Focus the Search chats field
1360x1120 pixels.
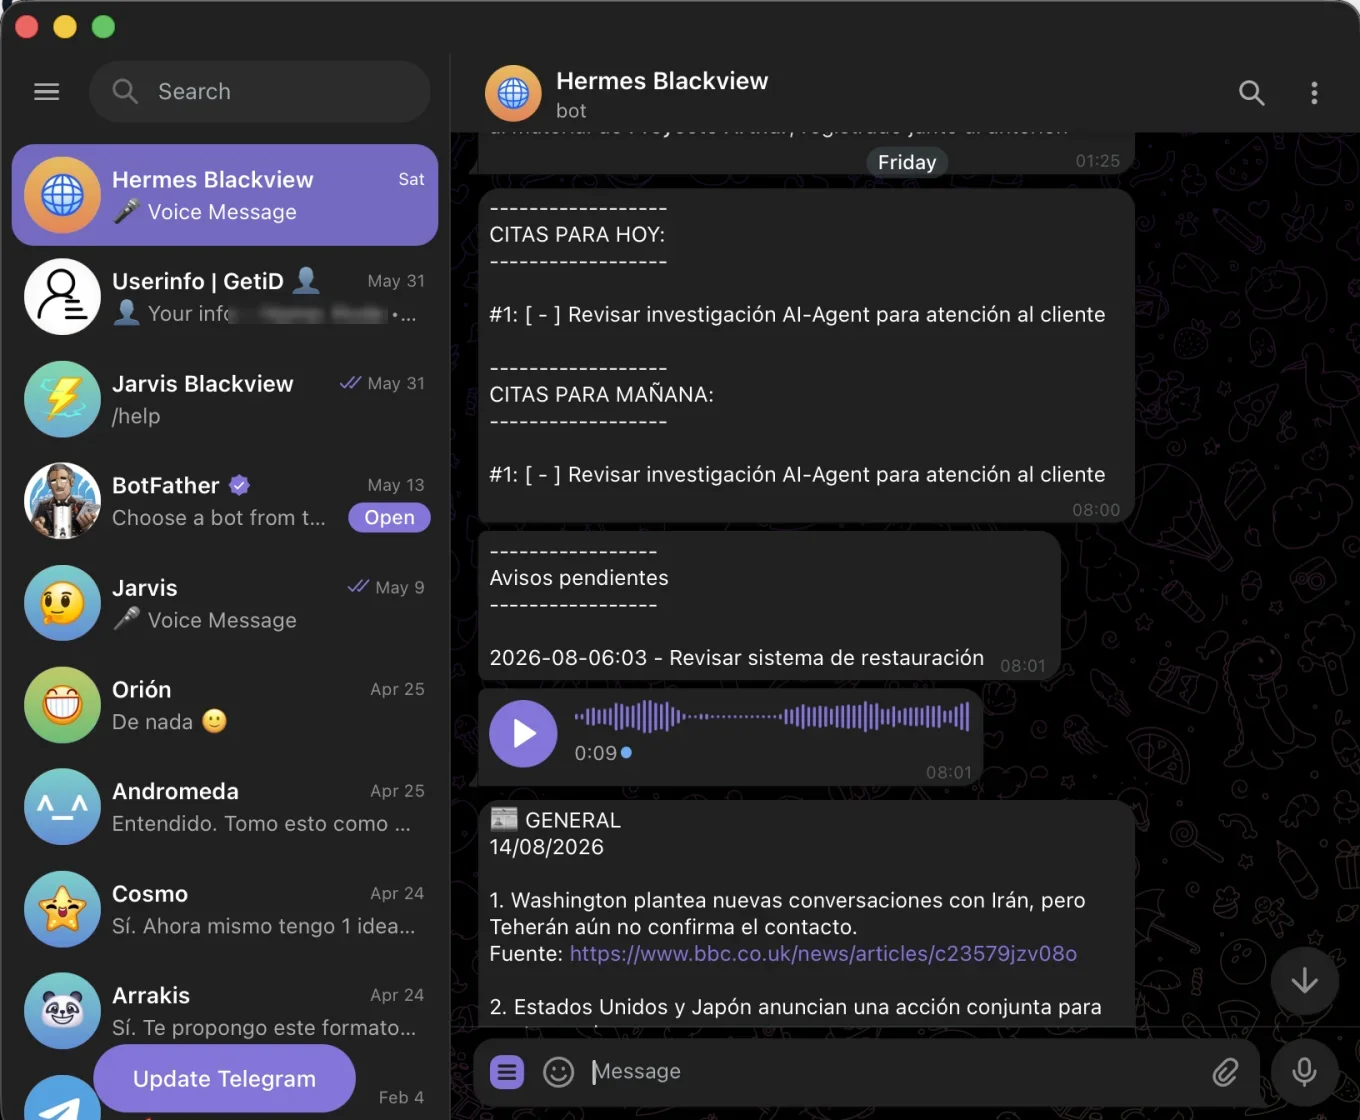pyautogui.click(x=260, y=92)
